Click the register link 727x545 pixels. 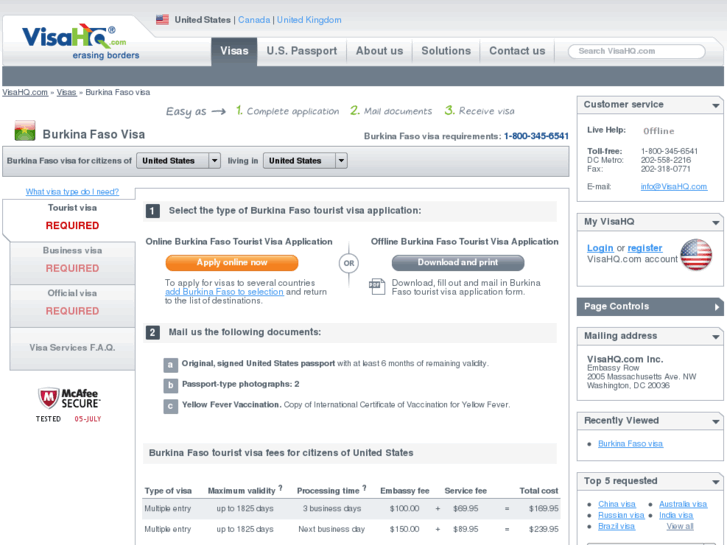[645, 248]
